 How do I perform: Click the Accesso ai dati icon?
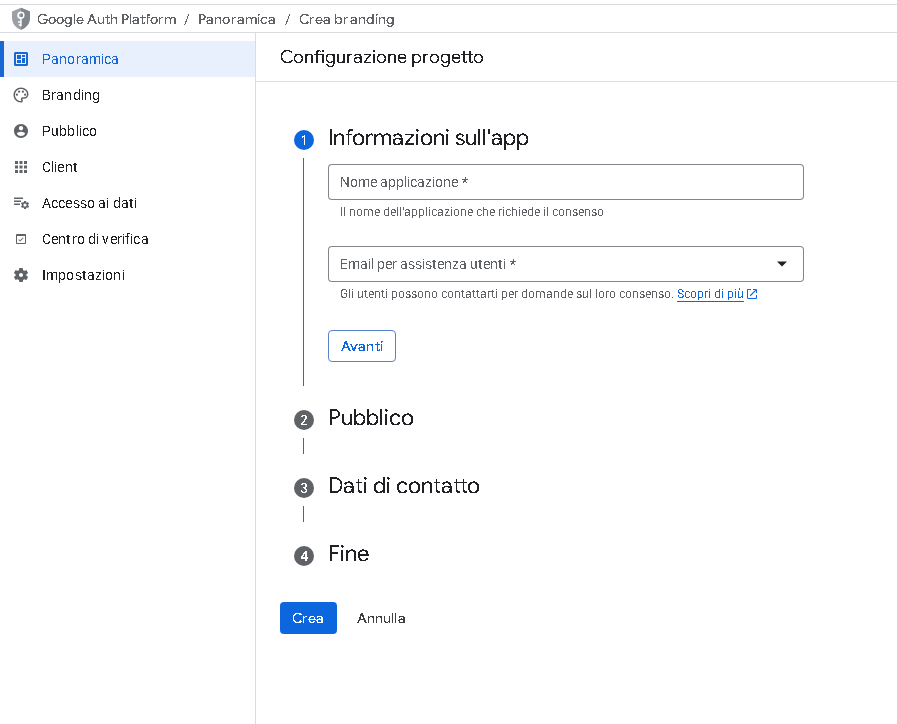click(21, 203)
